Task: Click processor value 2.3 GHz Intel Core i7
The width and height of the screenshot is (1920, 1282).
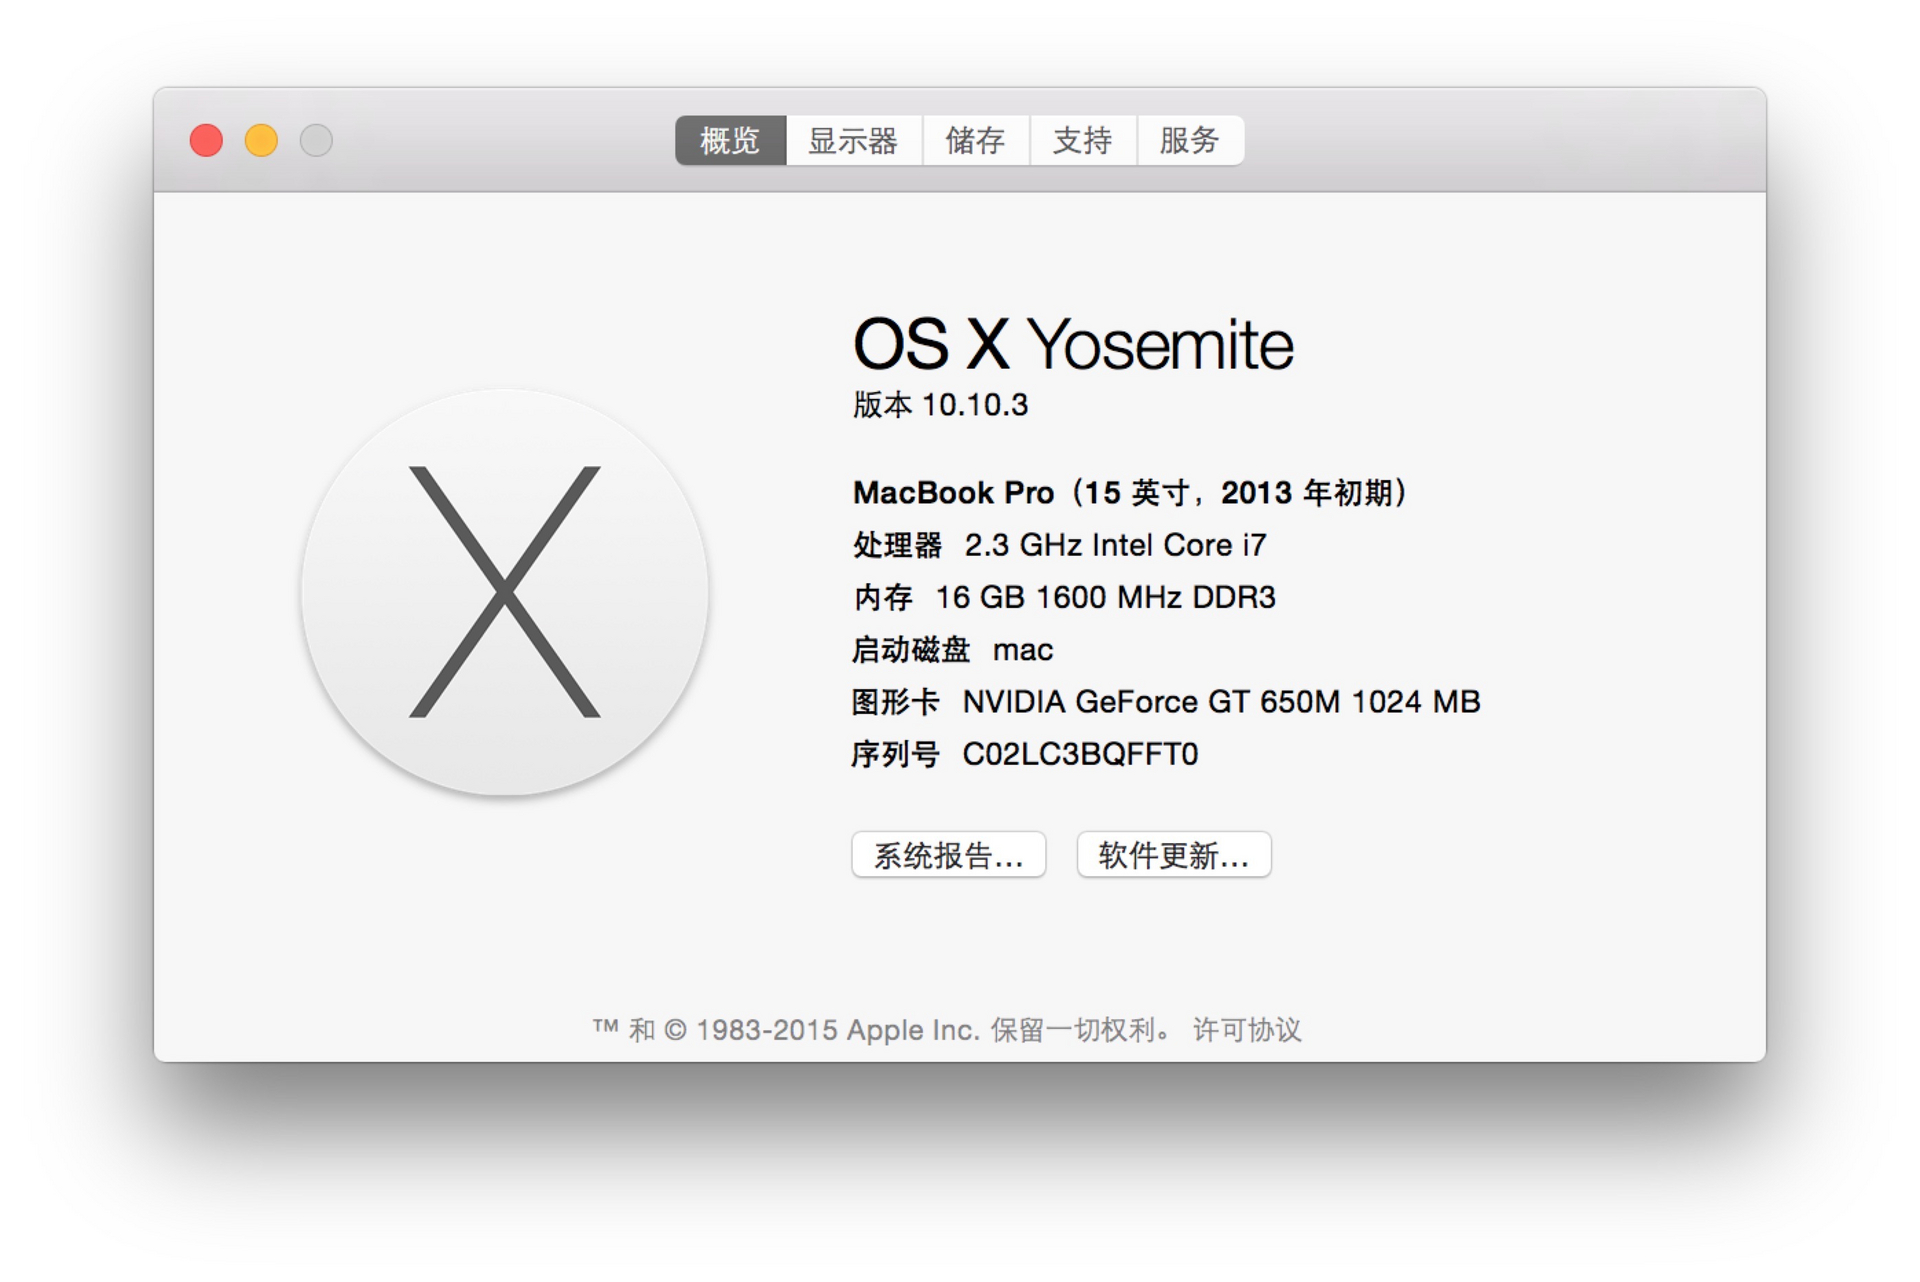Action: (1115, 545)
